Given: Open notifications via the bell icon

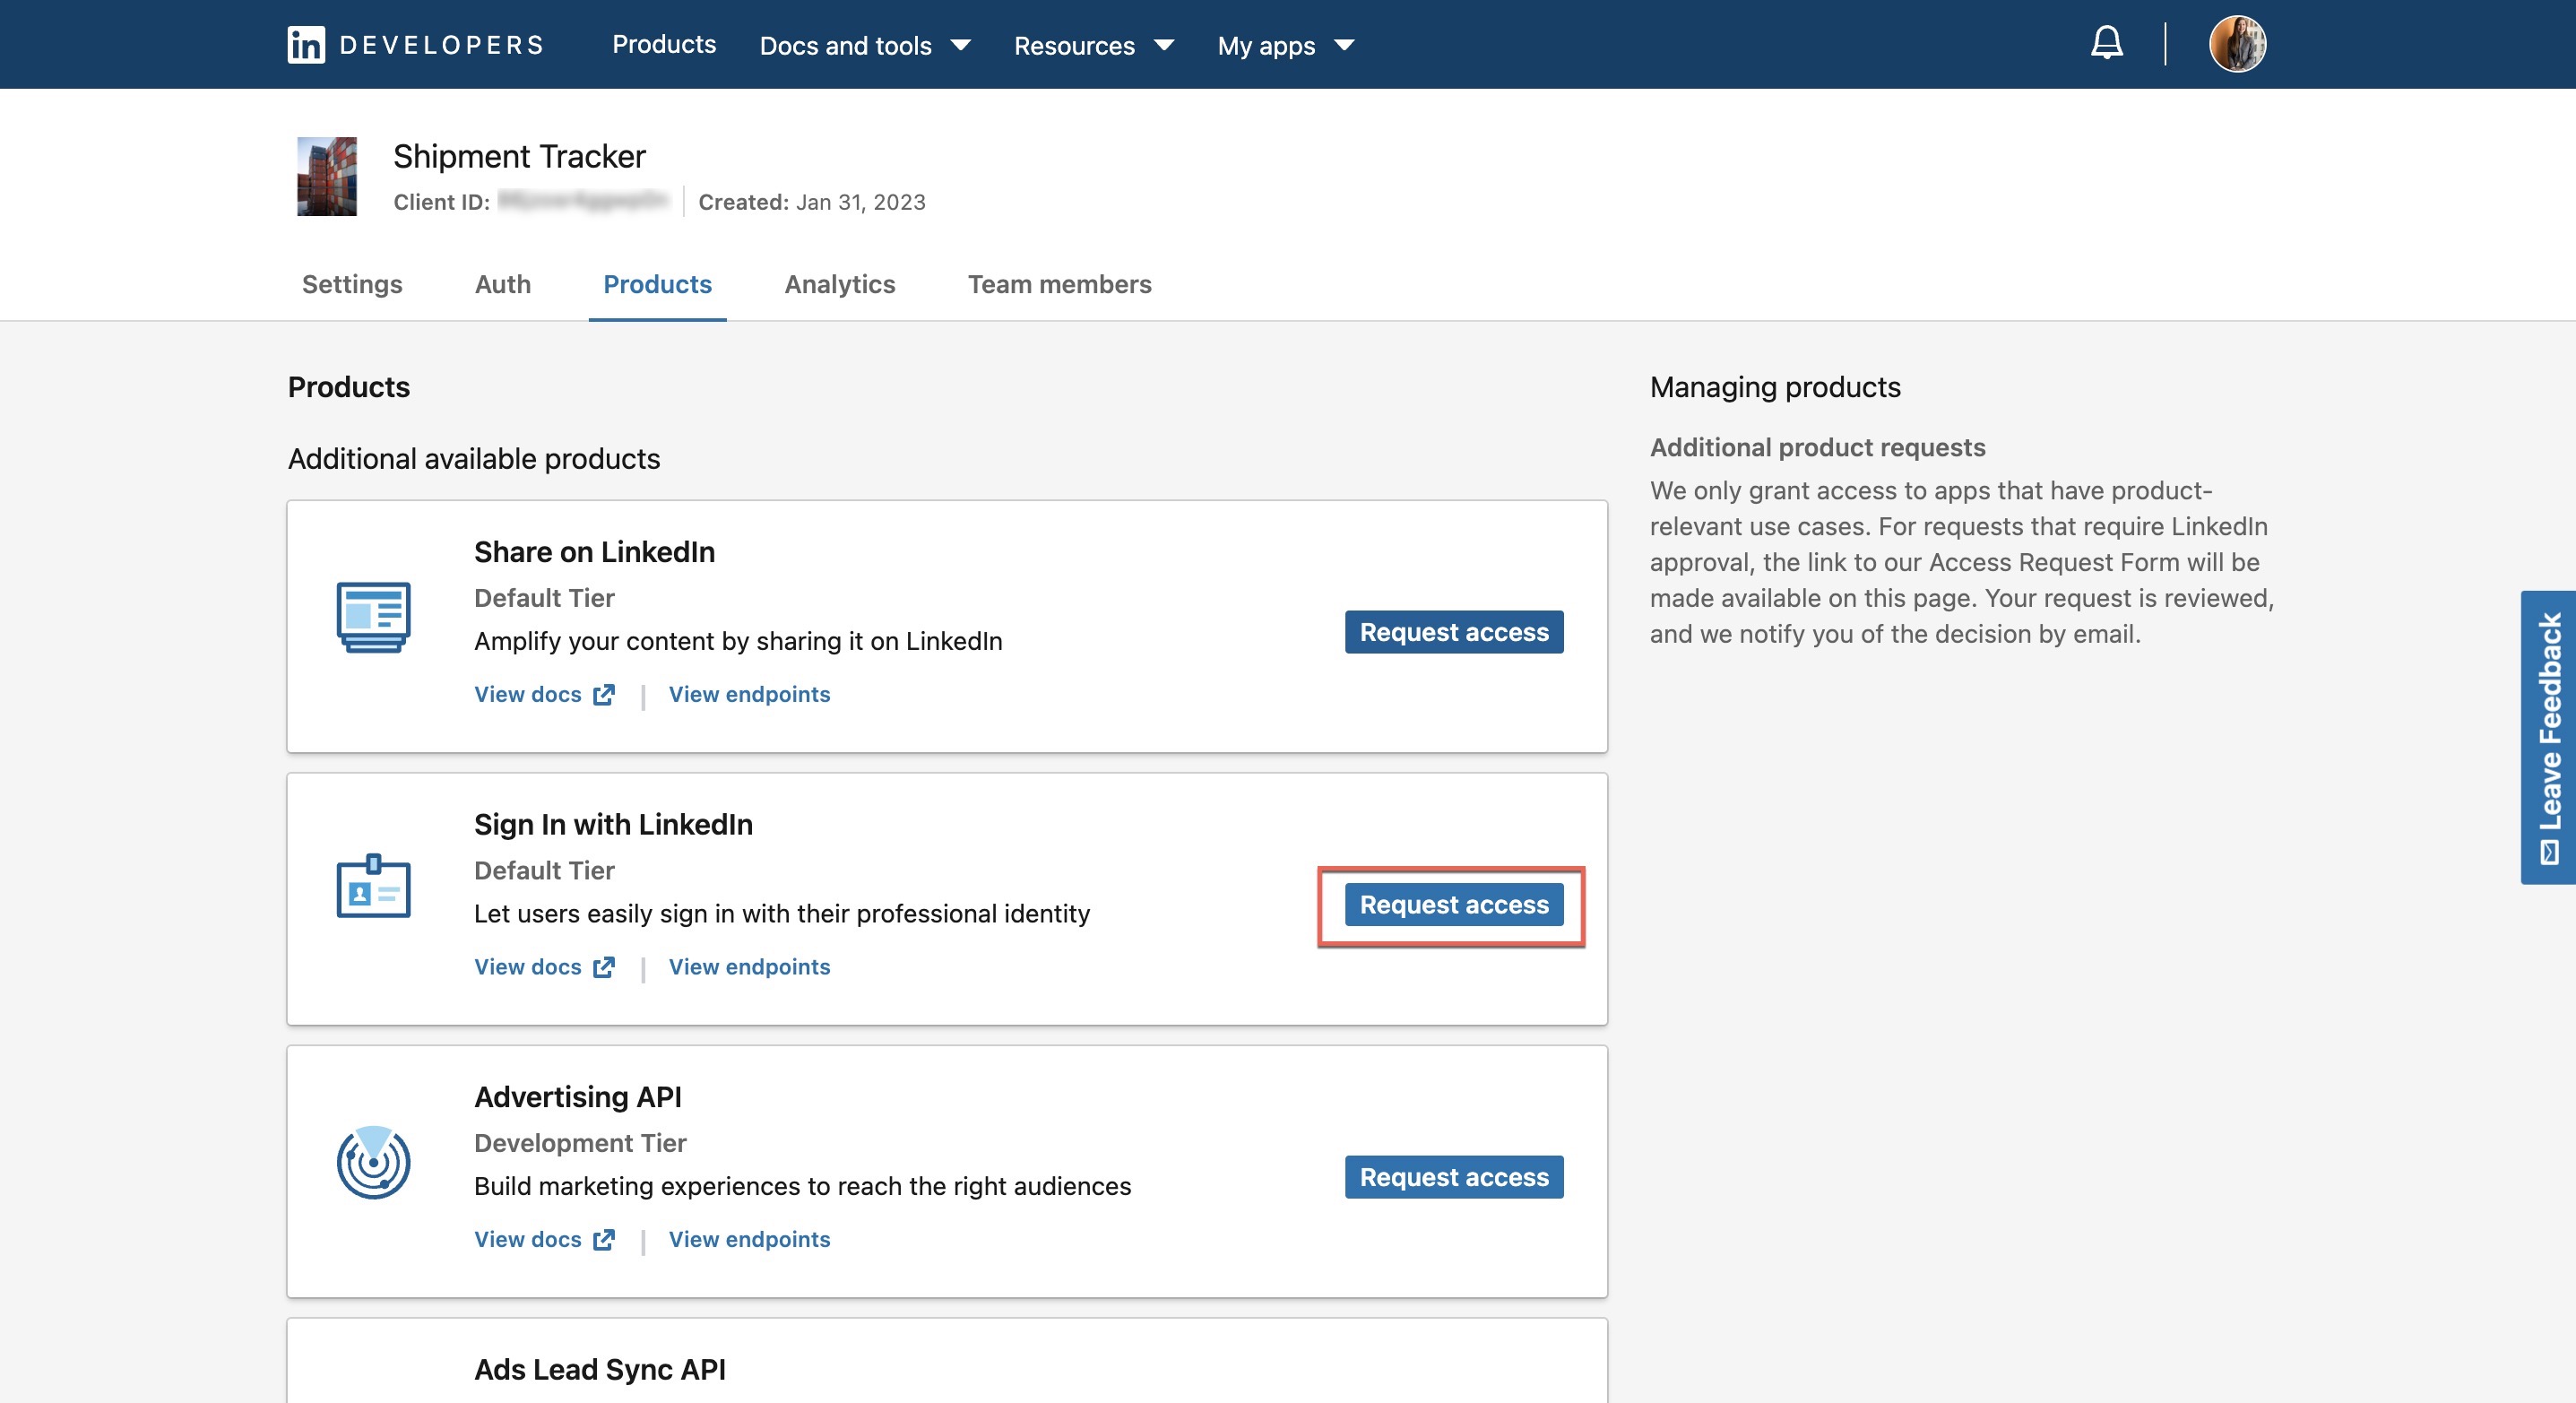Looking at the screenshot, I should click(2105, 43).
